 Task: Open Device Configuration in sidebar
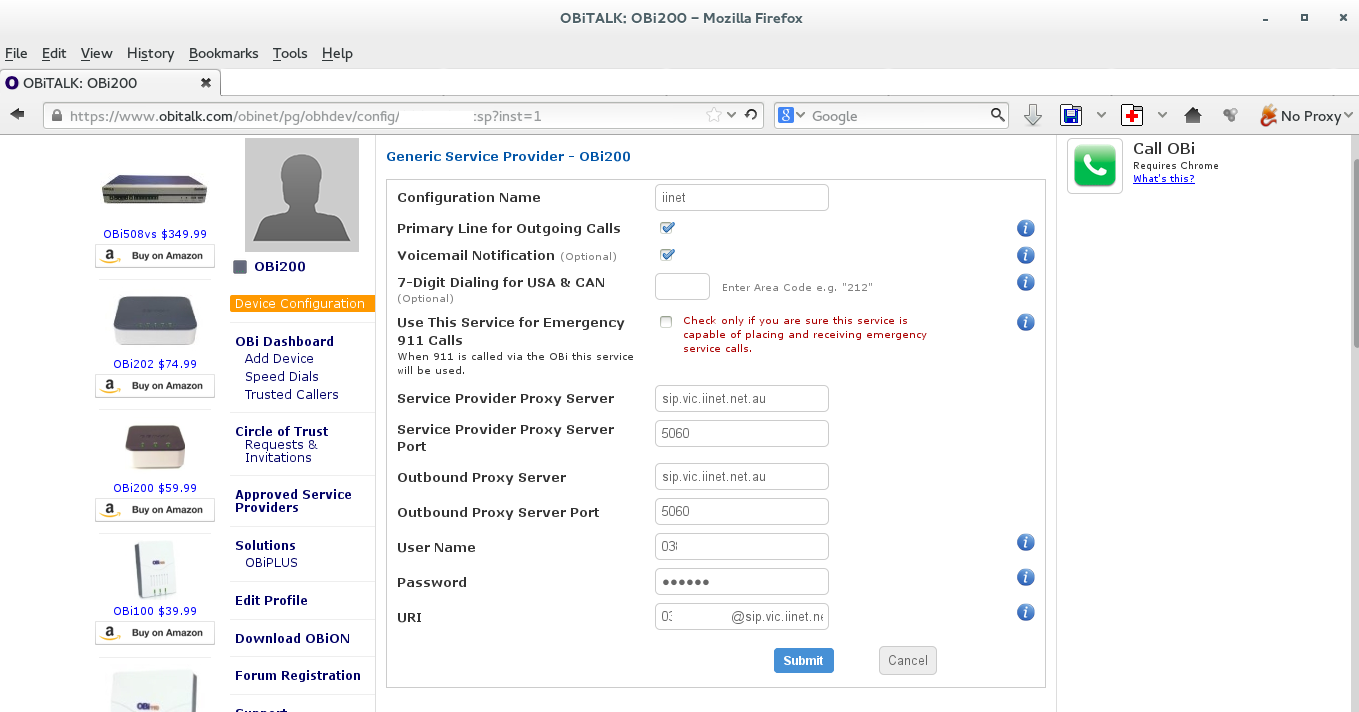coord(302,304)
